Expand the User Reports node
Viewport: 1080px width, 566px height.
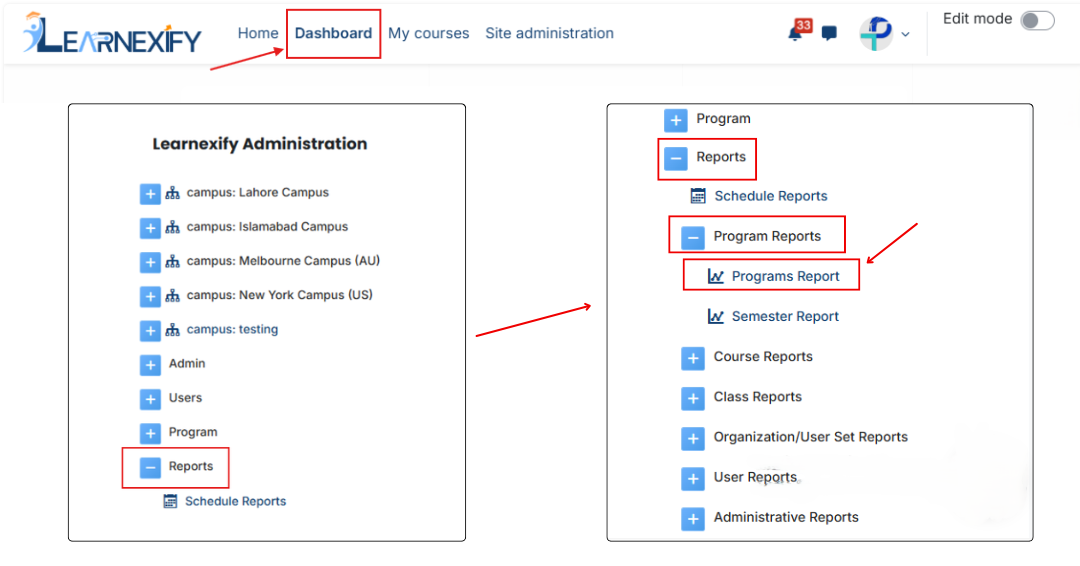[693, 479]
